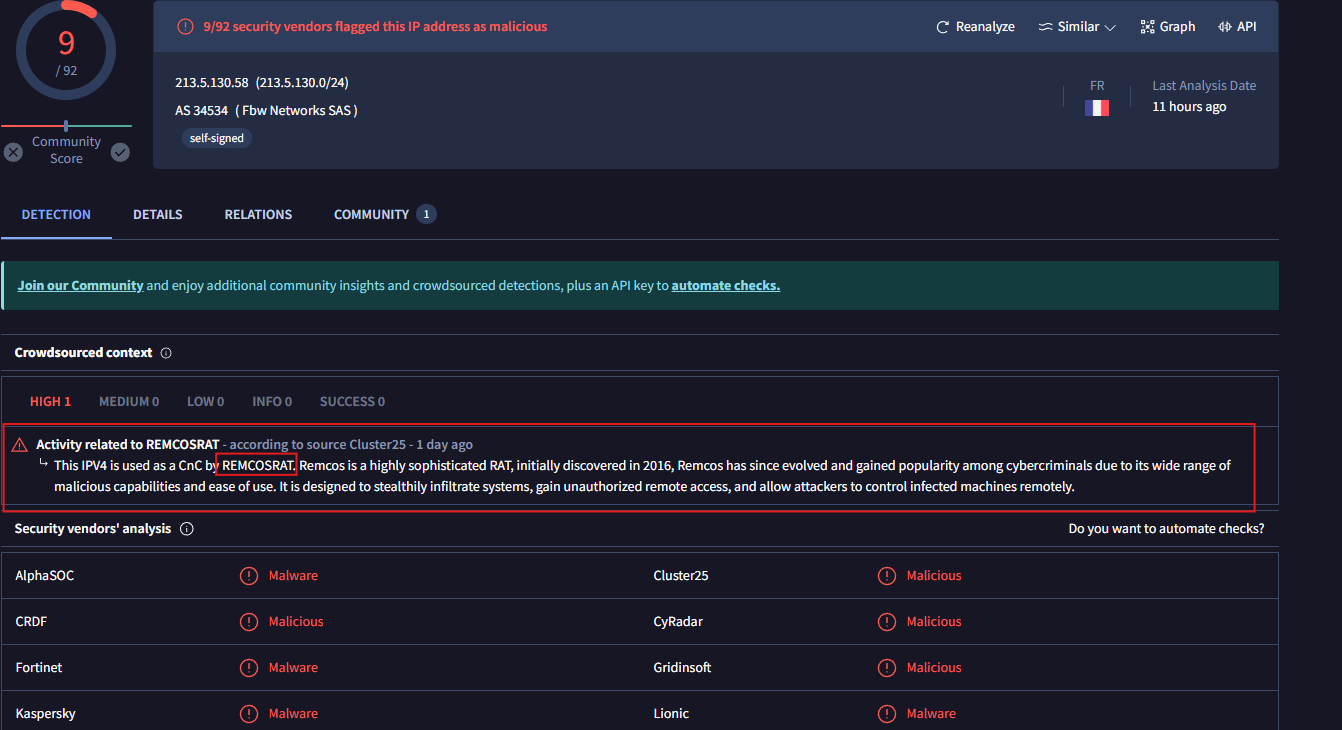Click the Kaspersky vendor name

pyautogui.click(x=45, y=713)
